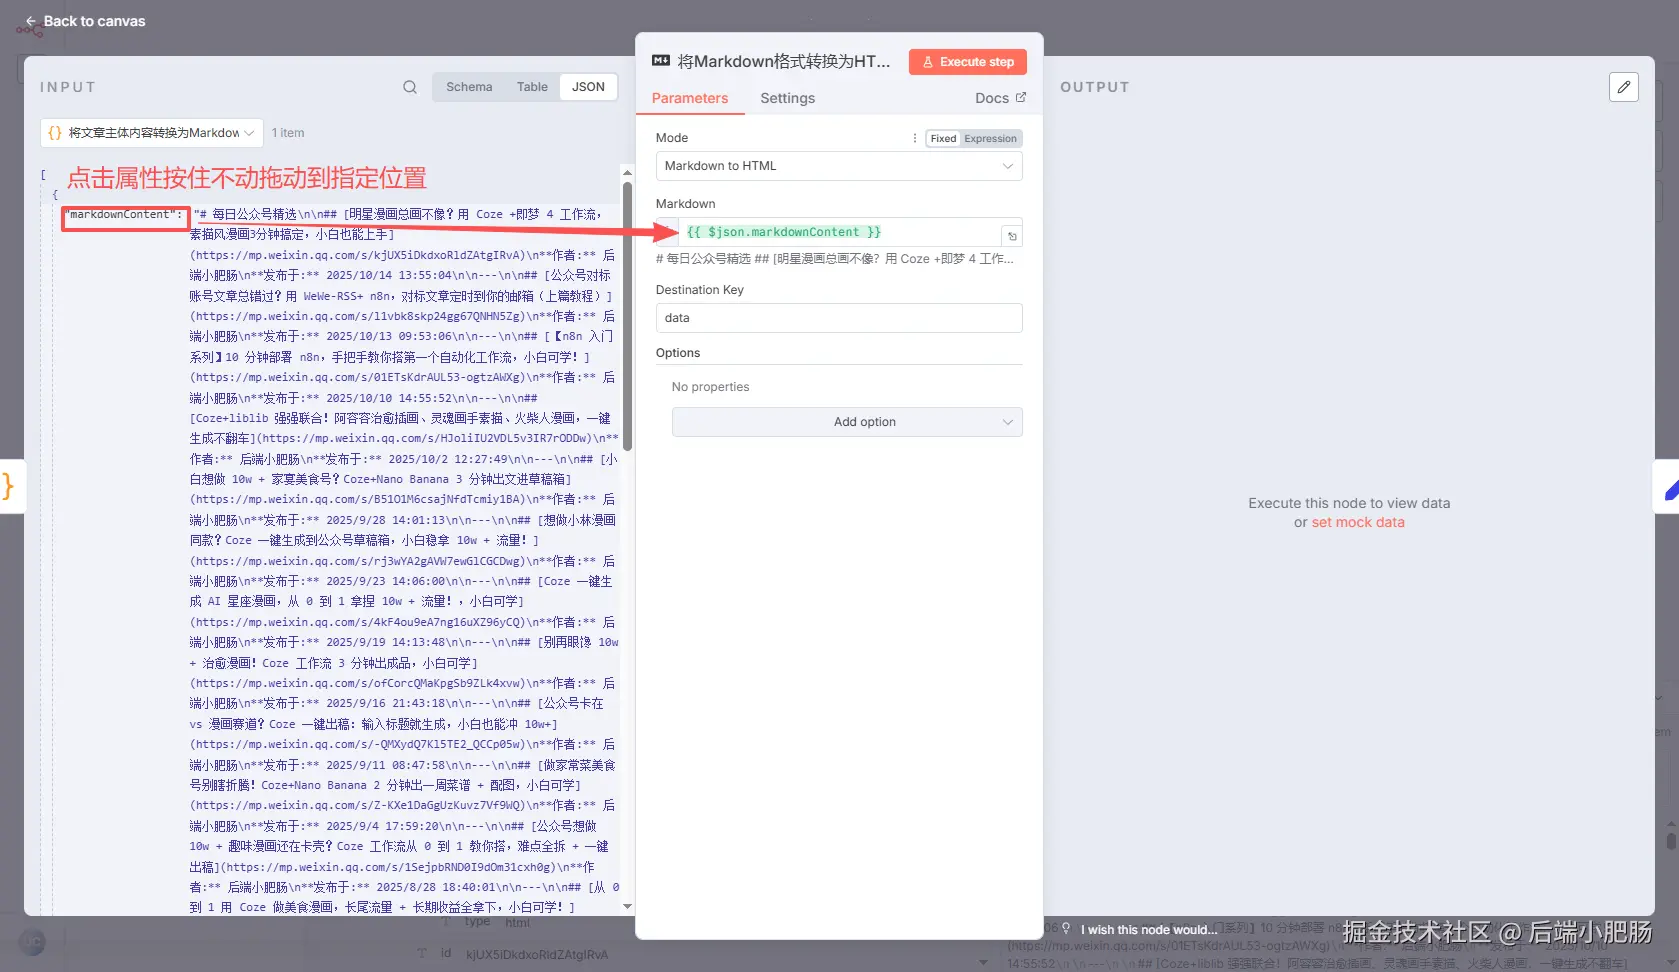Click the curly-brace handle on left edge

[9, 486]
